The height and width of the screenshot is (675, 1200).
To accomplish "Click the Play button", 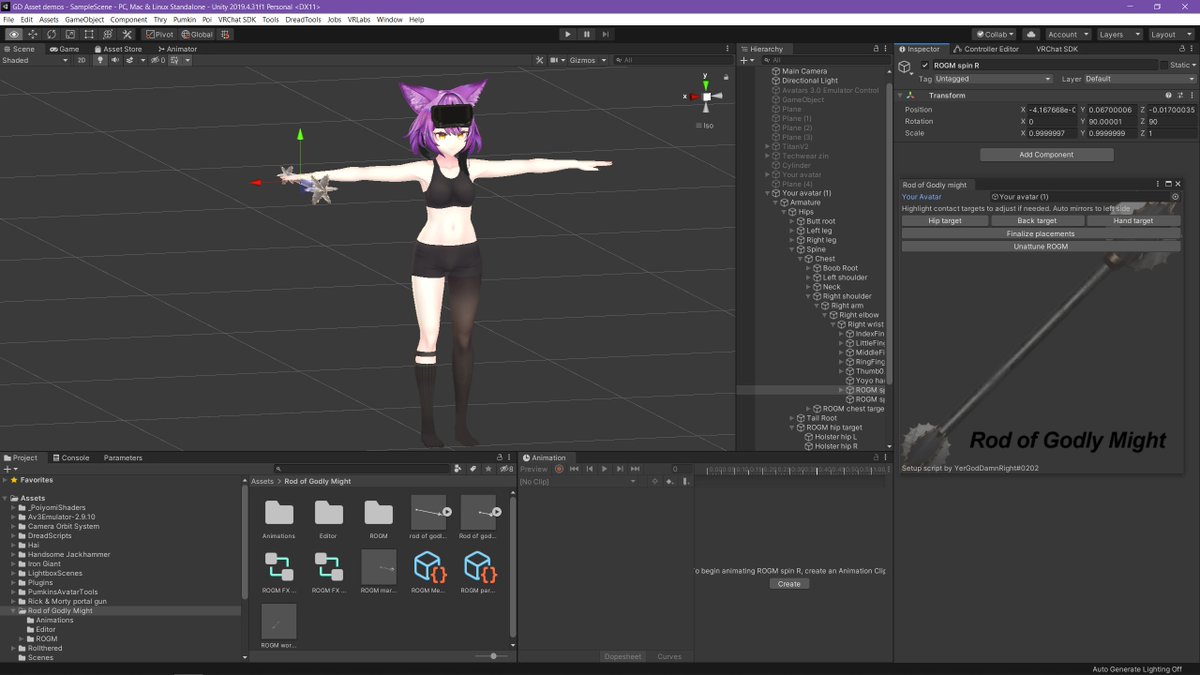I will (x=568, y=34).
